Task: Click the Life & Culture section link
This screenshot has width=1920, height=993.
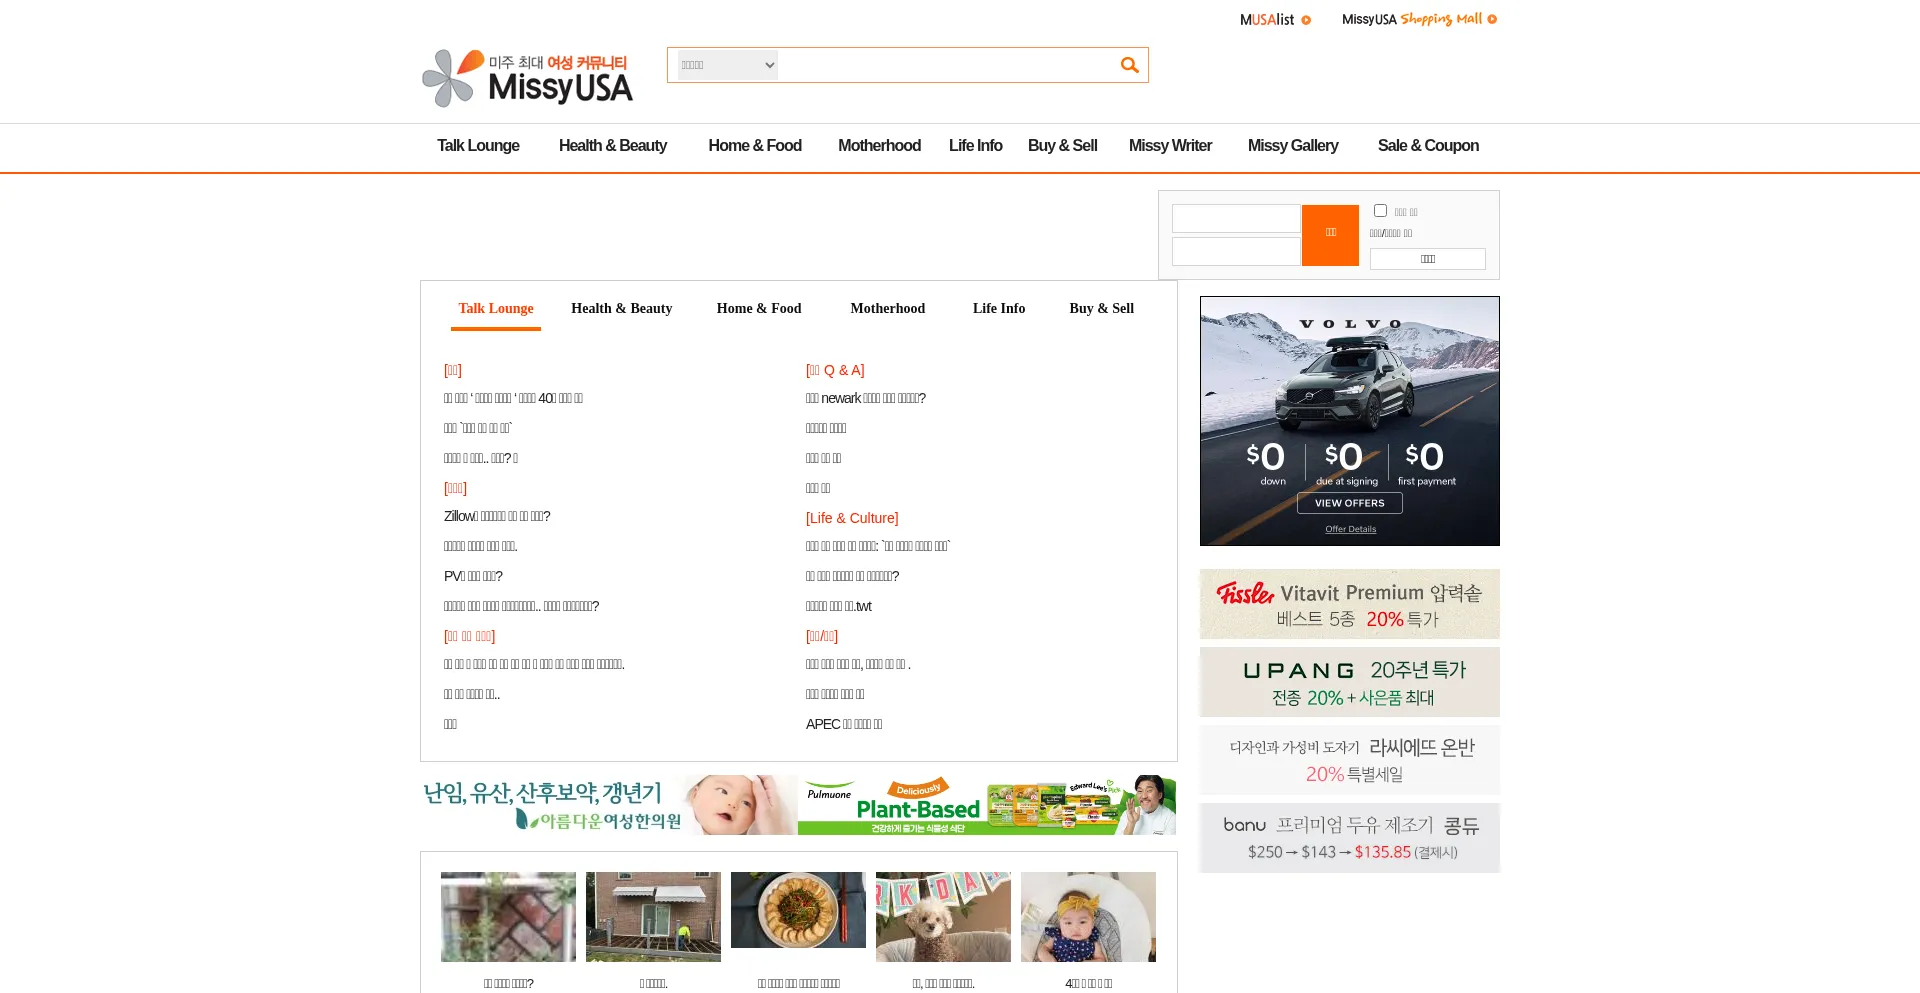Action: [852, 518]
